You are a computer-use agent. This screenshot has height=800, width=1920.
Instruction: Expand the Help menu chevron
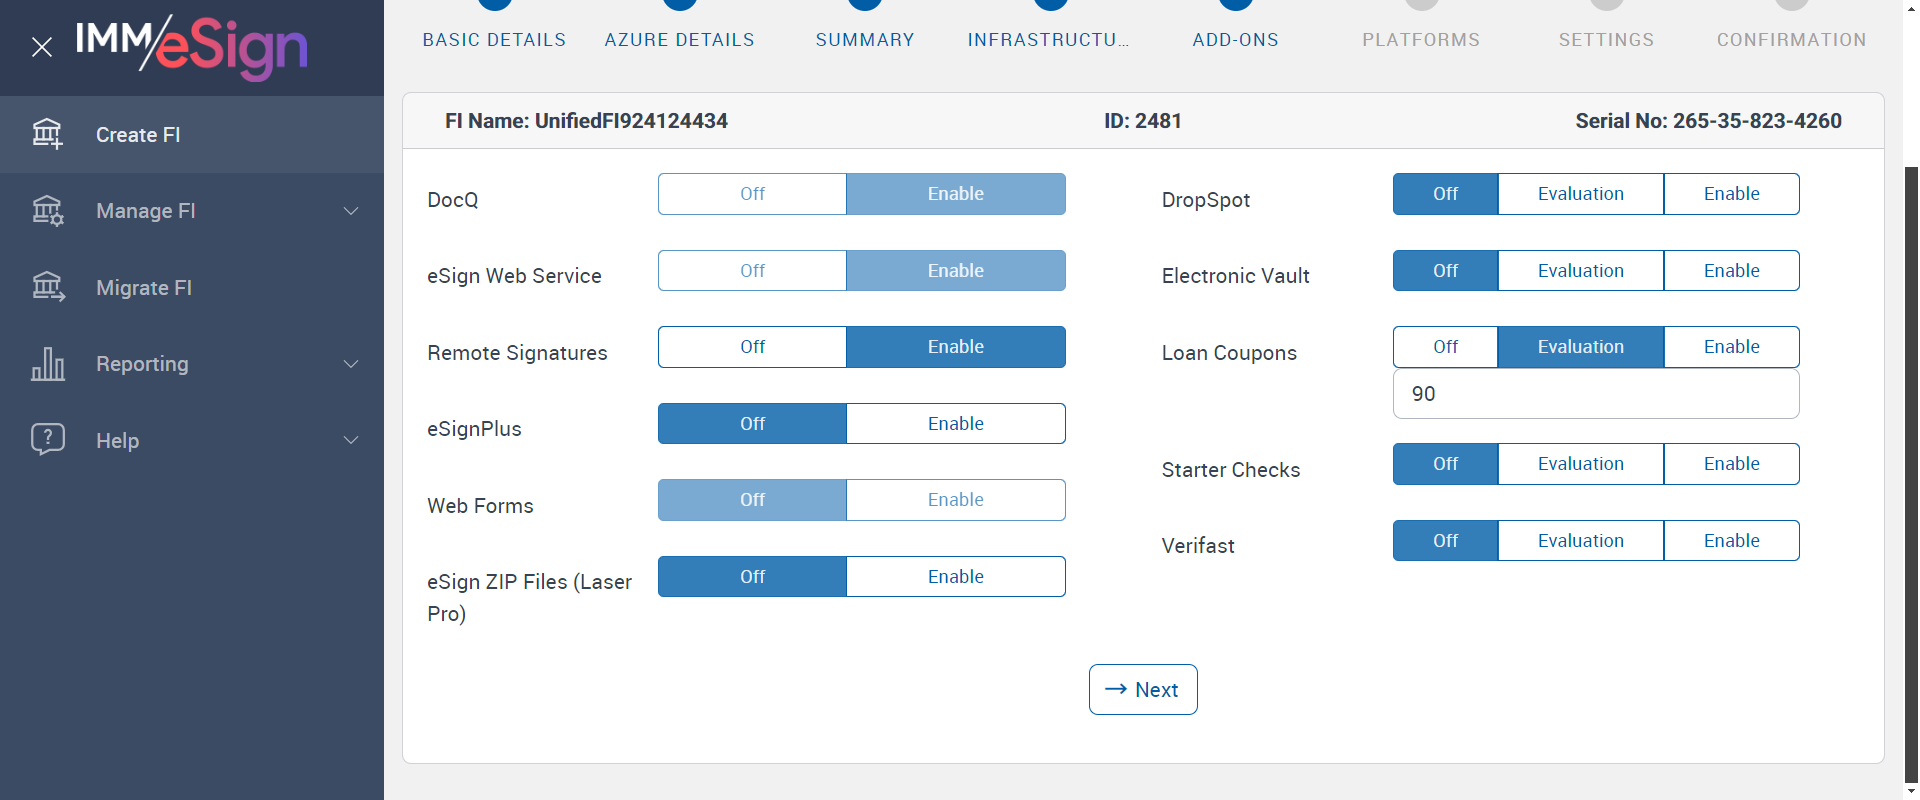click(x=351, y=440)
